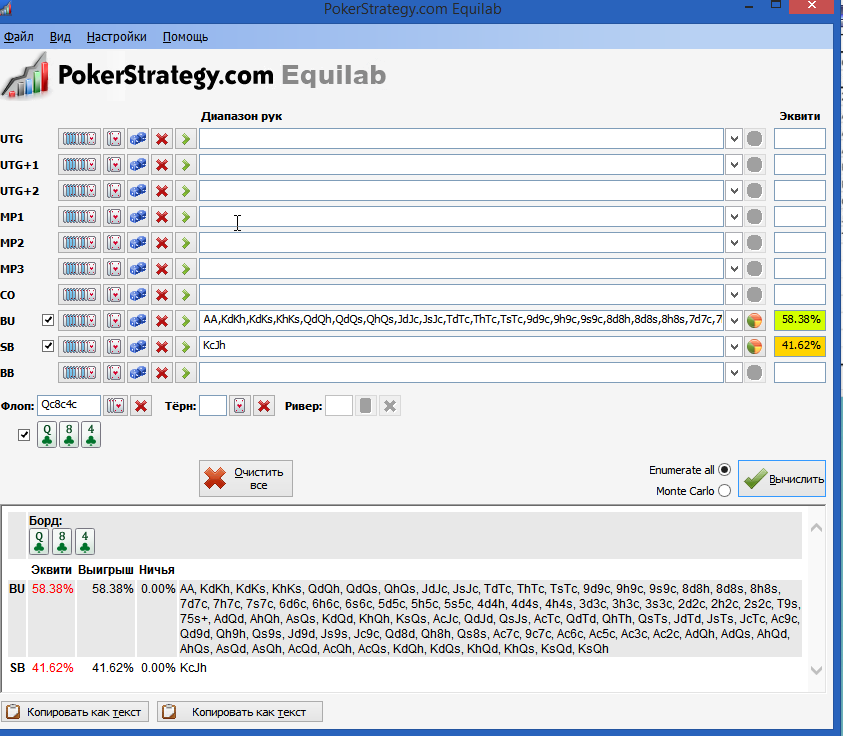Expand UTG+2 range dropdown arrow
Viewport: 843px width, 736px height.
(x=734, y=191)
